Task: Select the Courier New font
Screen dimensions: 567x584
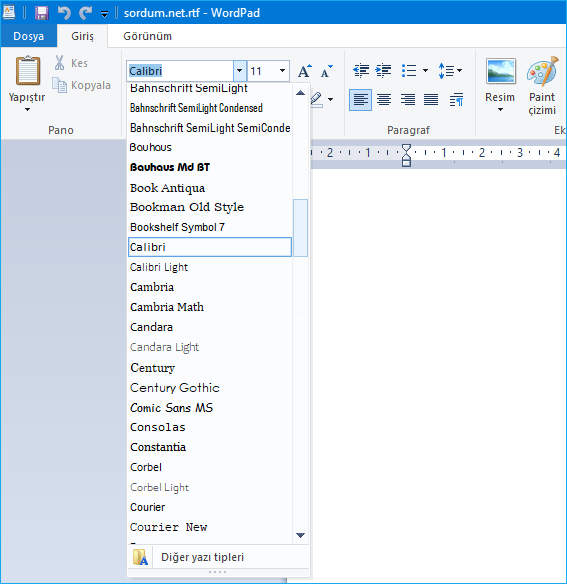Action: click(210, 527)
